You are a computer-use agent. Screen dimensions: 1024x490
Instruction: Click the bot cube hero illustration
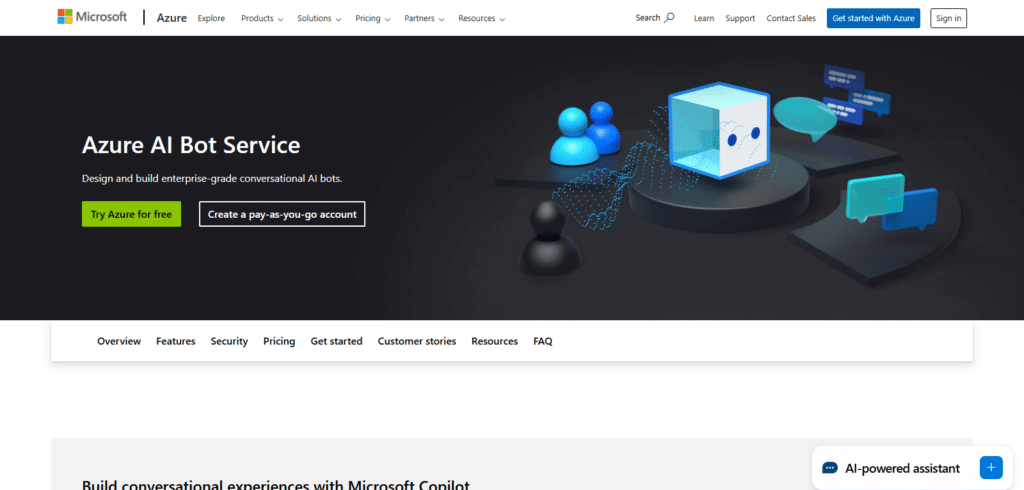(x=720, y=131)
